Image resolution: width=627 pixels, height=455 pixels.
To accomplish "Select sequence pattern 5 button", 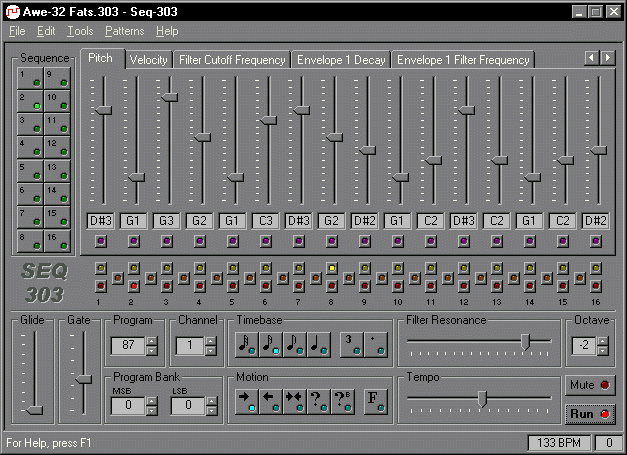I will pos(30,171).
